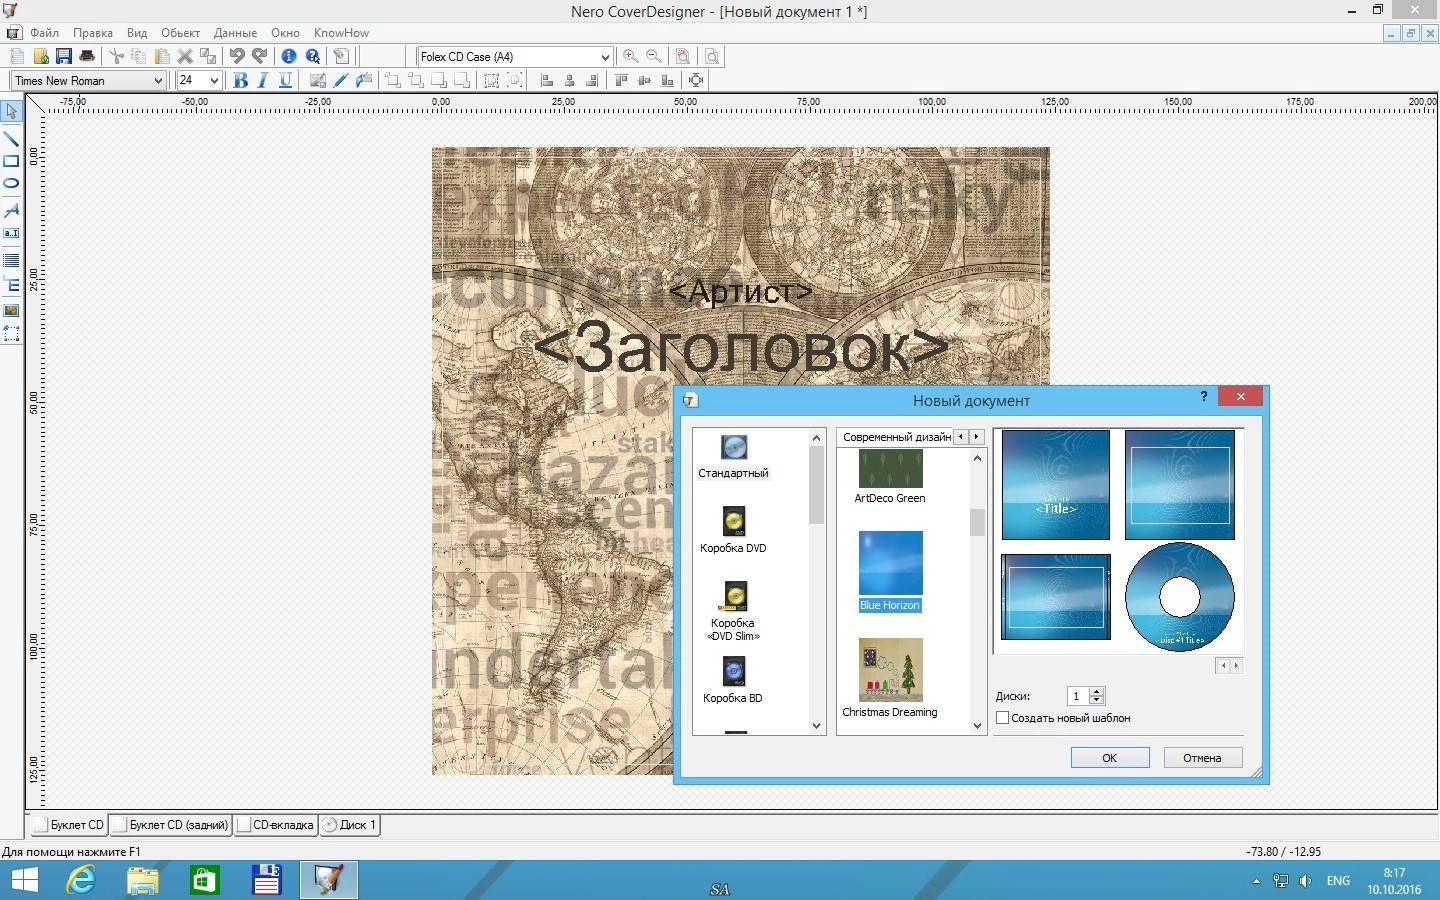Click the pen color icon in format toolbar

click(x=341, y=80)
